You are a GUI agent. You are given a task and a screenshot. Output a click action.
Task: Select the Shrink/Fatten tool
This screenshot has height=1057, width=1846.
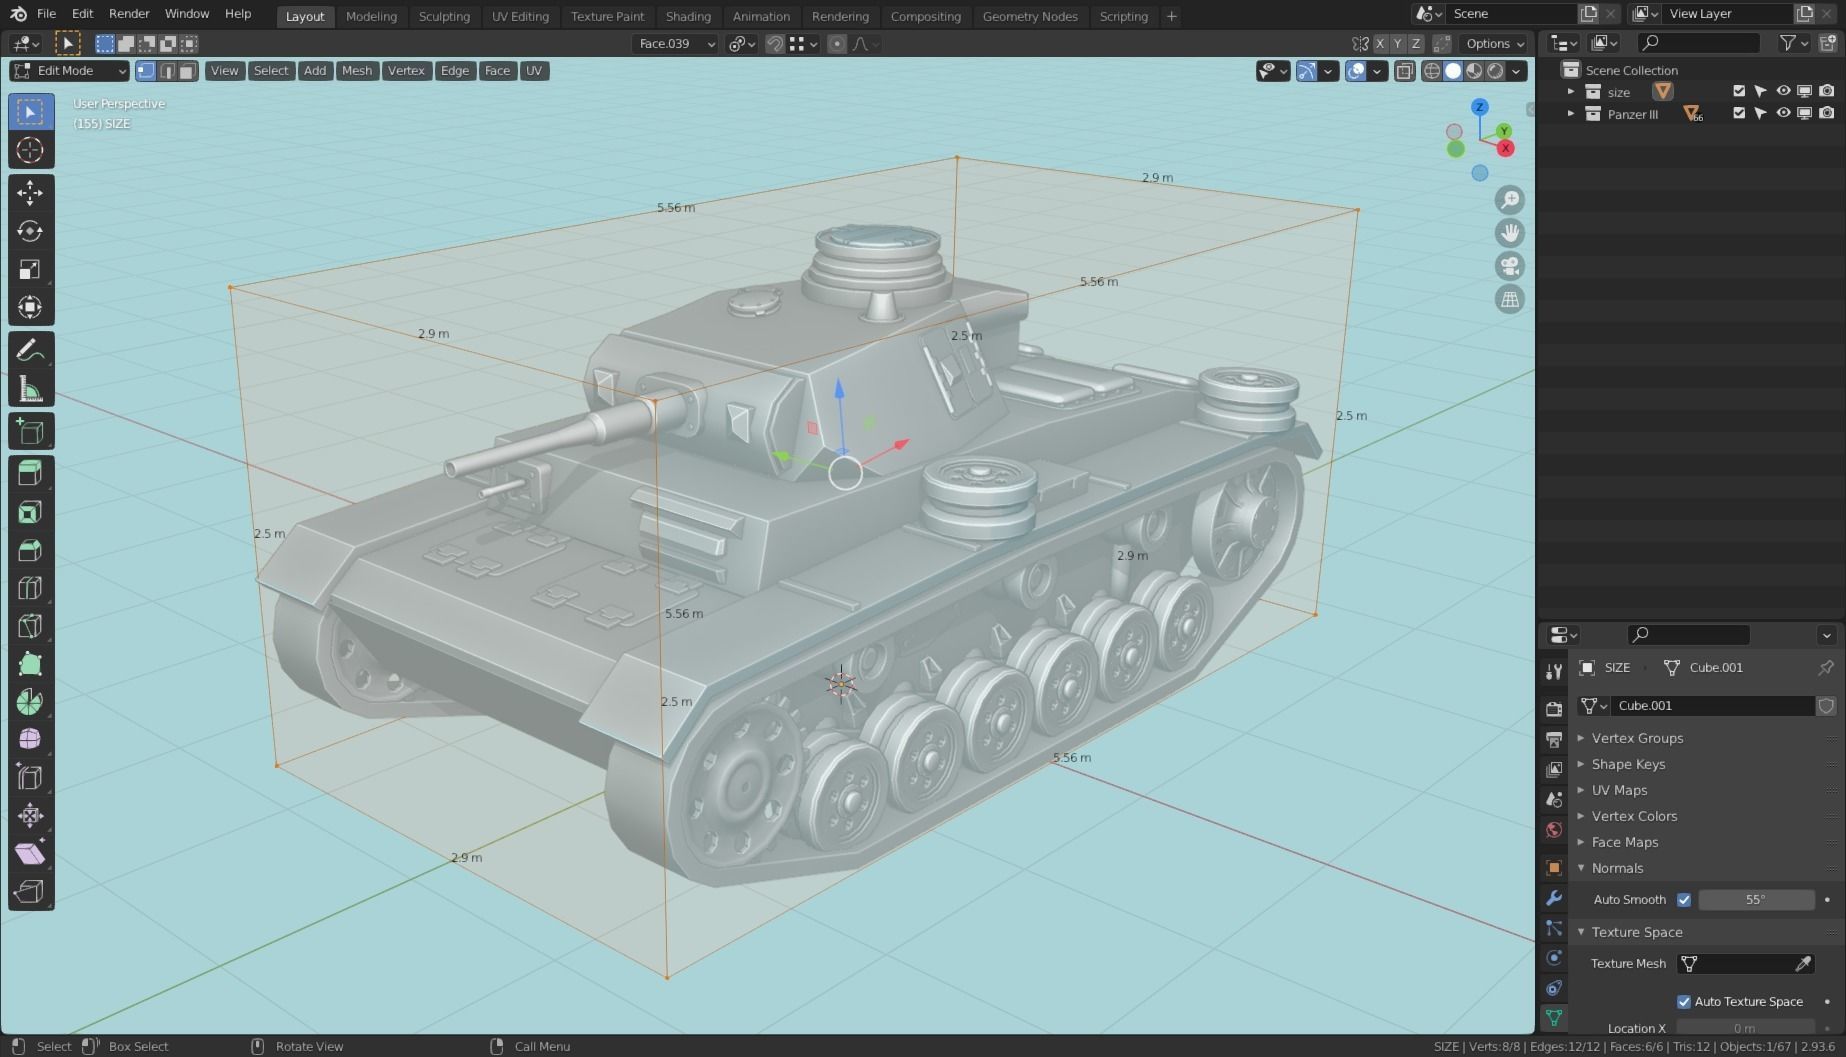(x=30, y=815)
